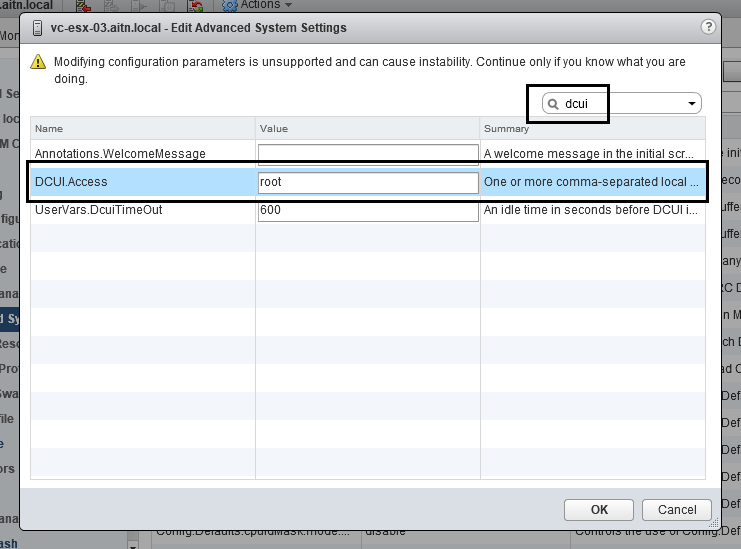
Task: Select the DCUI.Access setting name
Action: coord(72,182)
